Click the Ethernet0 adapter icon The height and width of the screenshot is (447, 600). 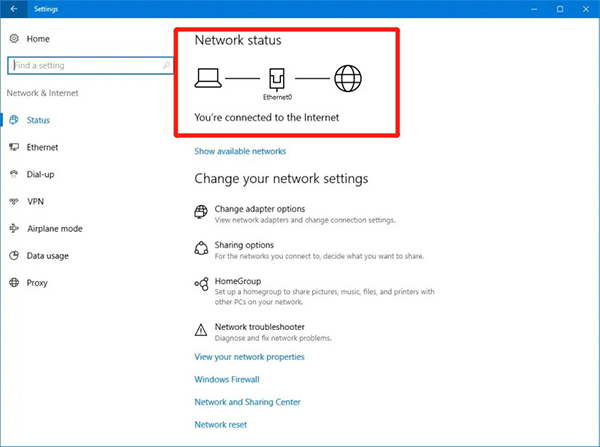pyautogui.click(x=277, y=79)
